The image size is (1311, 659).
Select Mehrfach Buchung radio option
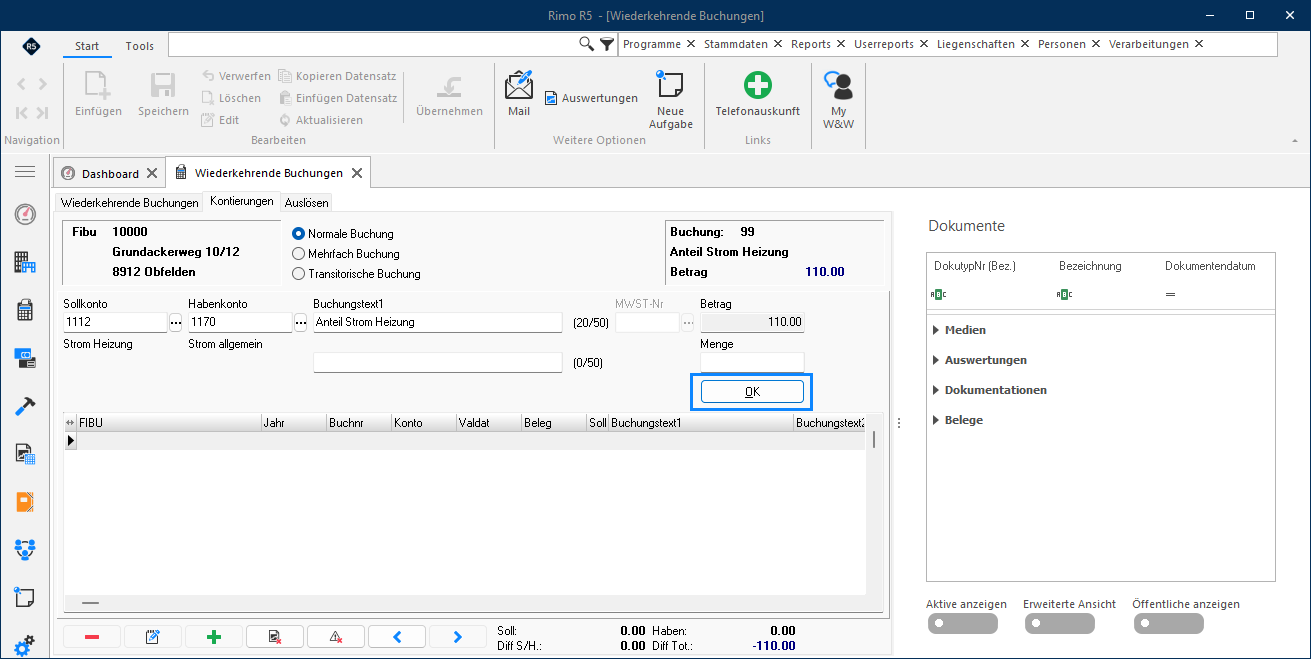point(298,253)
